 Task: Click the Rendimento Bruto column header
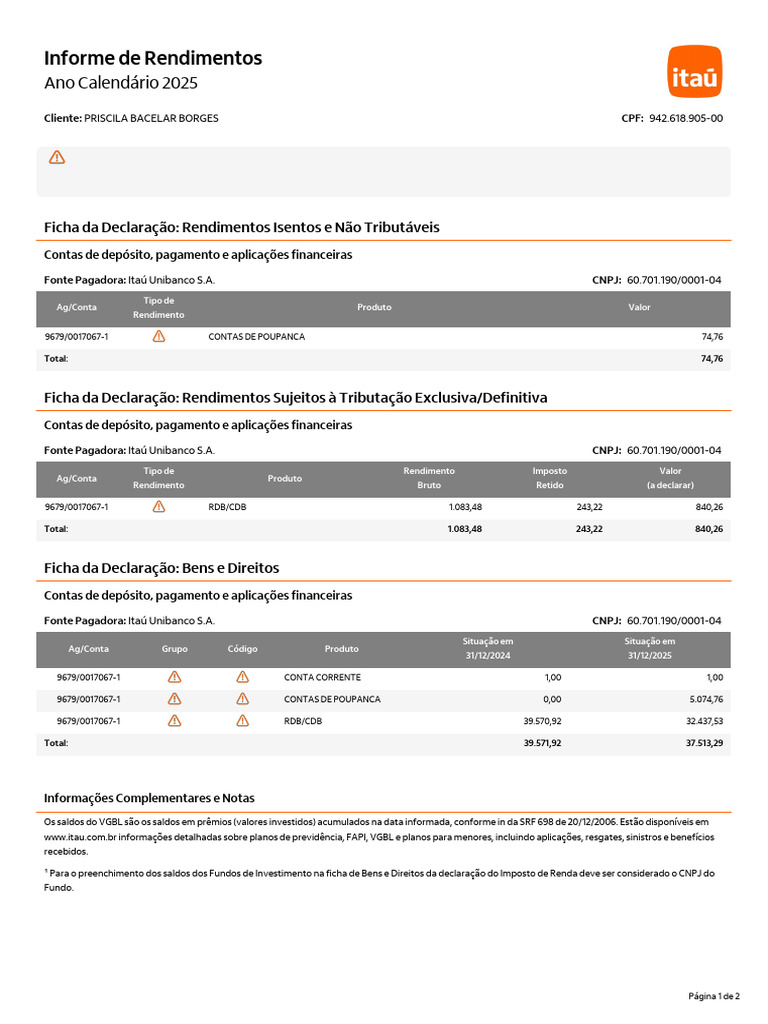pyautogui.click(x=429, y=478)
